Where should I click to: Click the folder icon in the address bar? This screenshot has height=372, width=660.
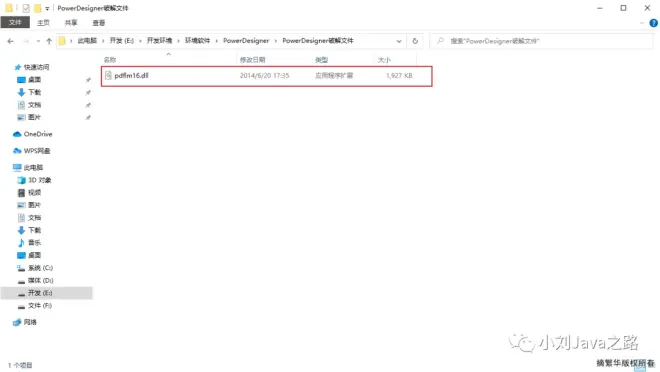point(62,41)
